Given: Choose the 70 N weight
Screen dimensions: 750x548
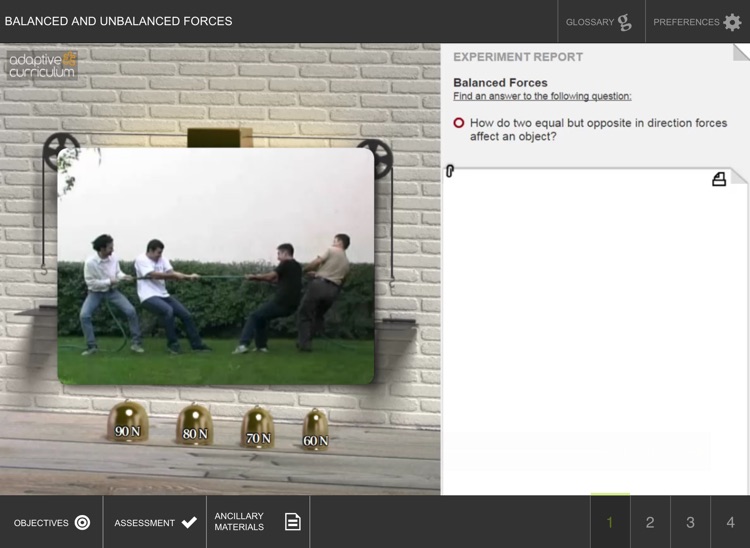Looking at the screenshot, I should 258,427.
